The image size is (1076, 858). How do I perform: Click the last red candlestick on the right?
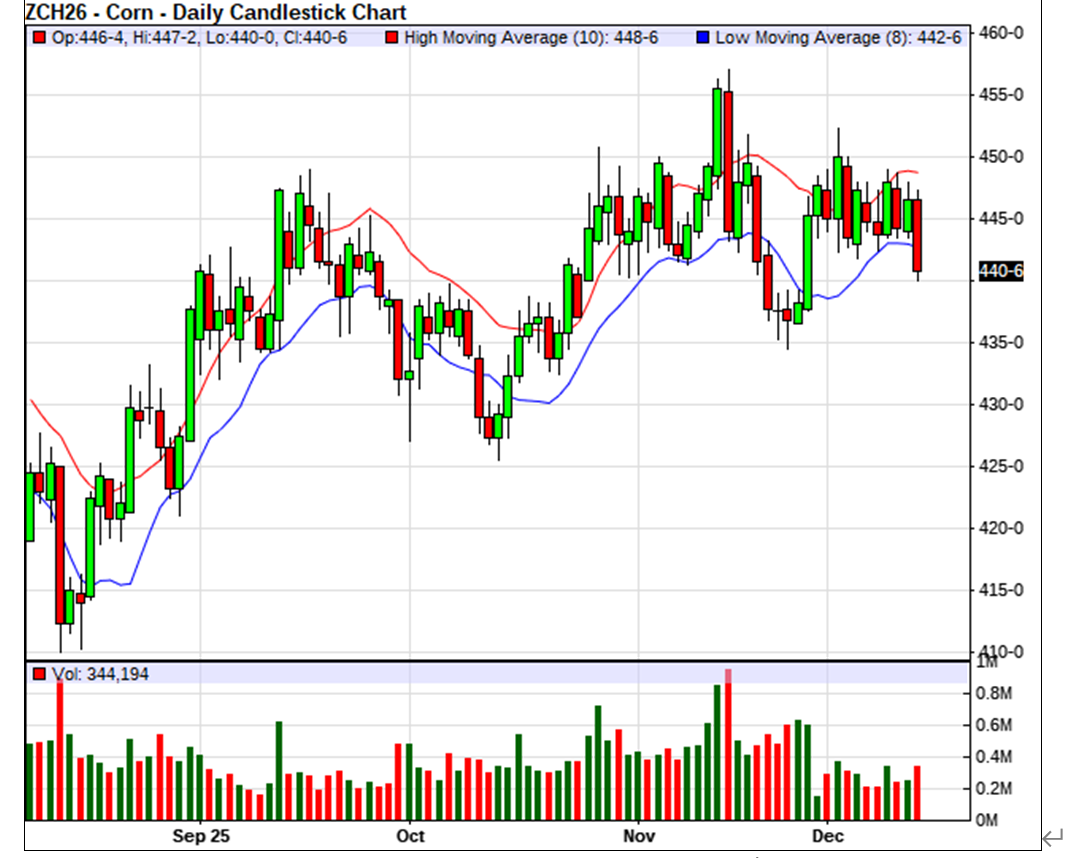[x=917, y=235]
